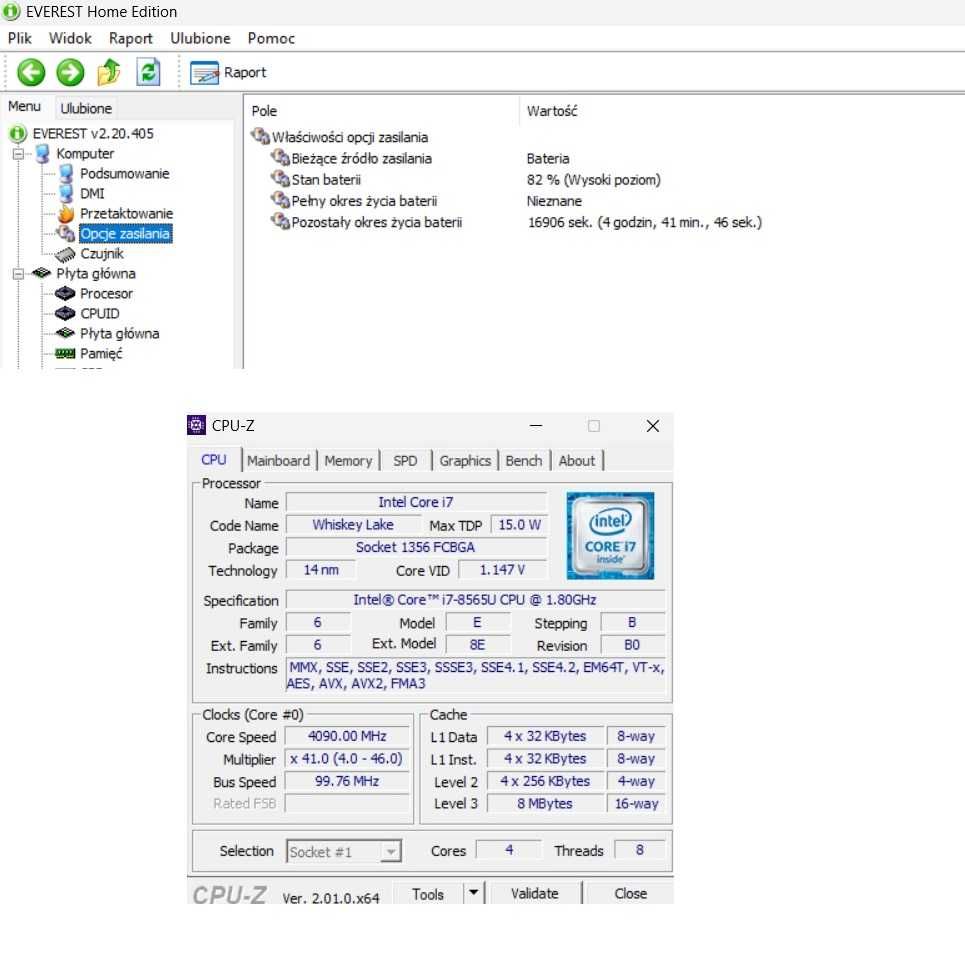This screenshot has width=965, height=958.
Task: Select CPUID in the tree
Action: [x=100, y=314]
